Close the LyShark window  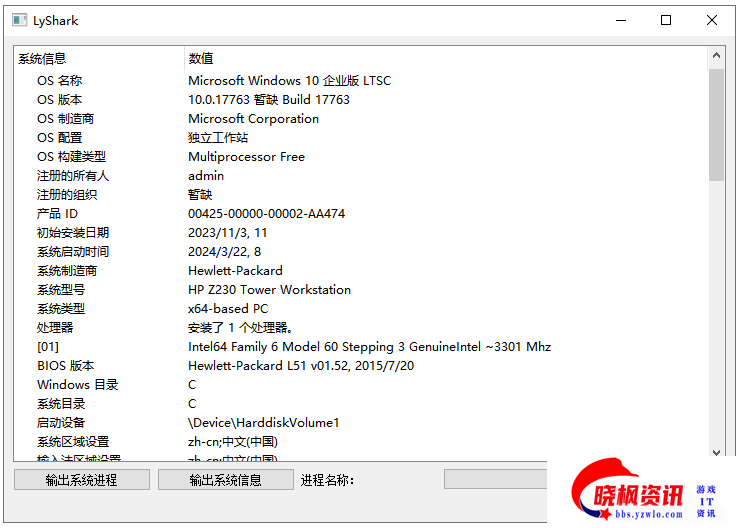(712, 20)
